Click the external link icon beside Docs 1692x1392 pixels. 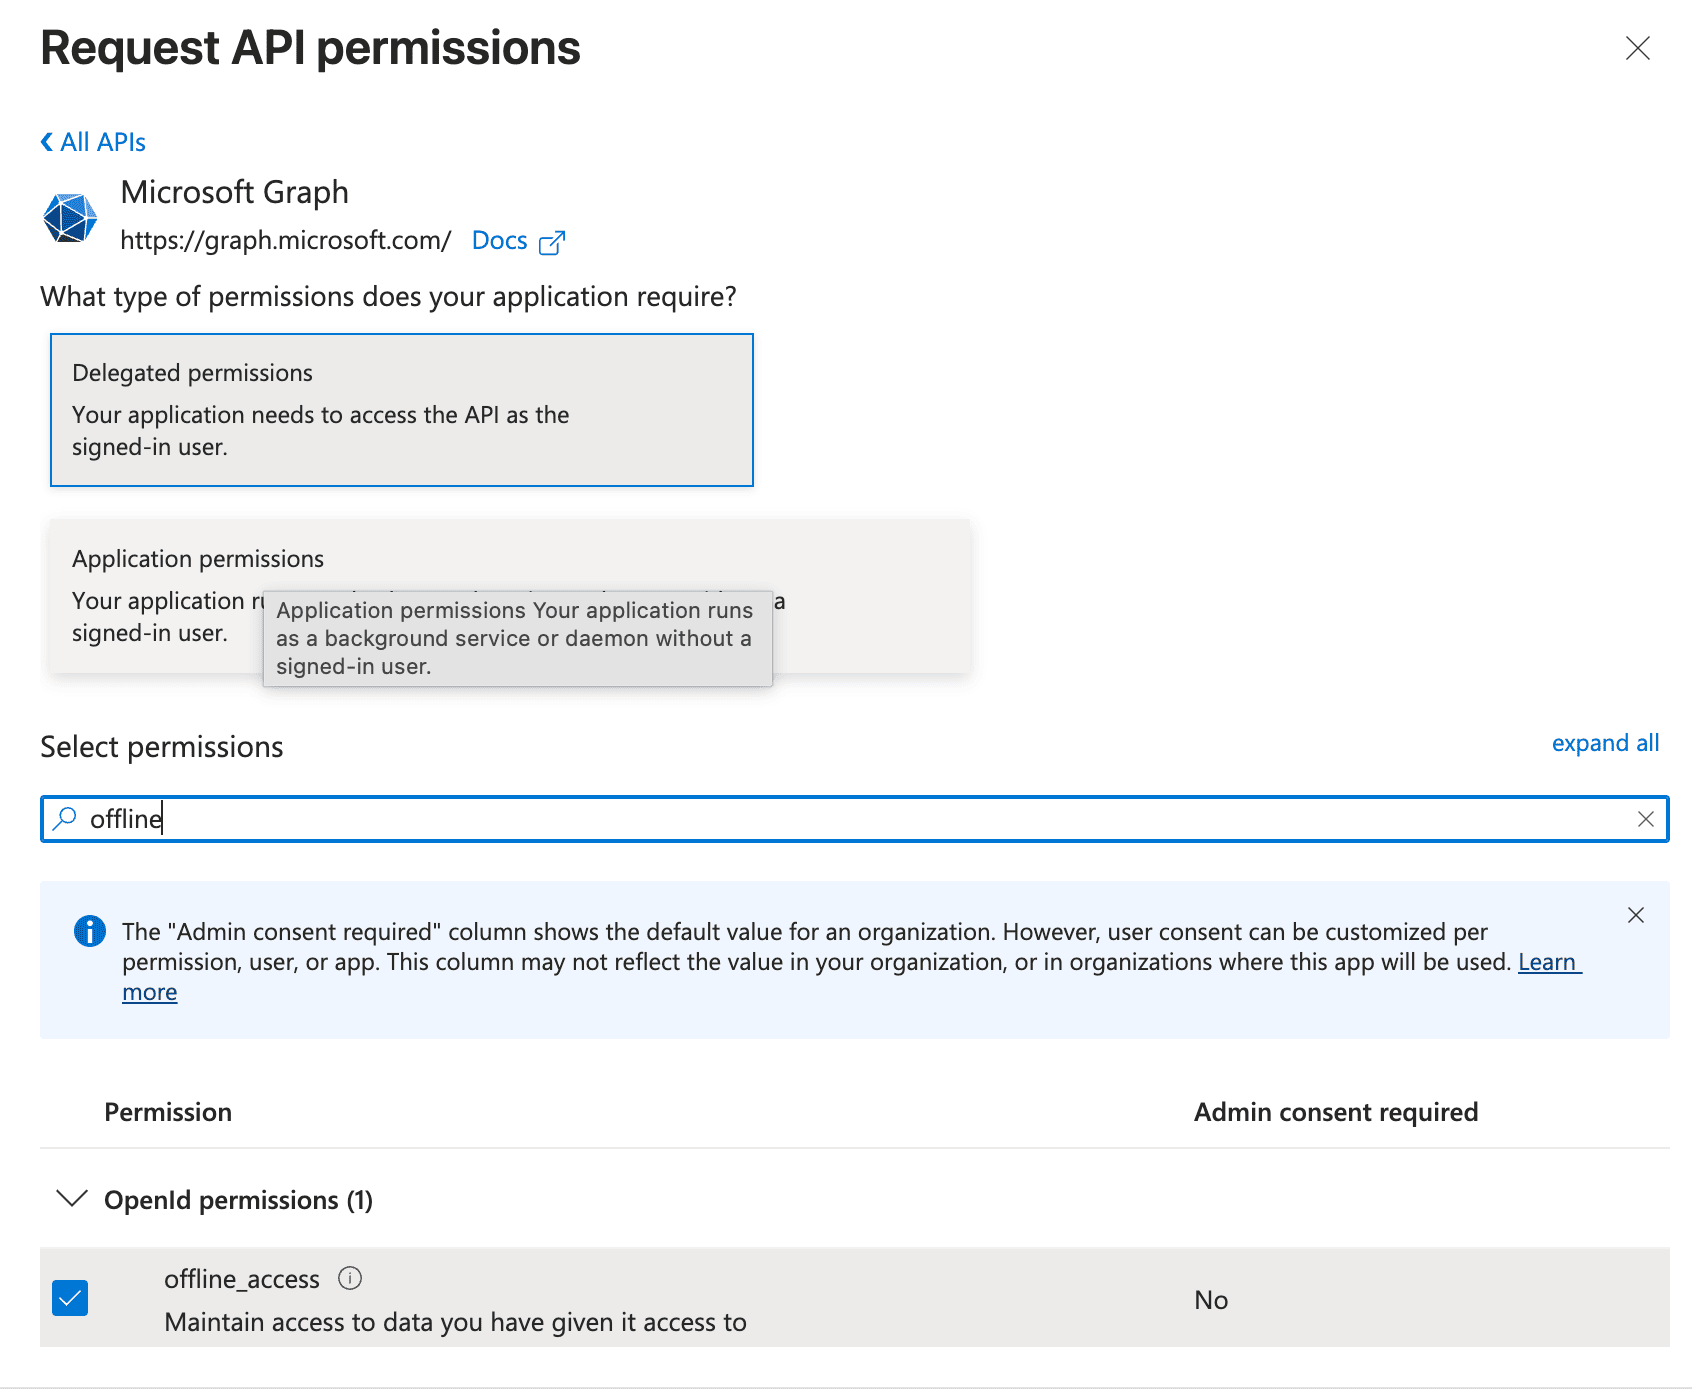552,242
